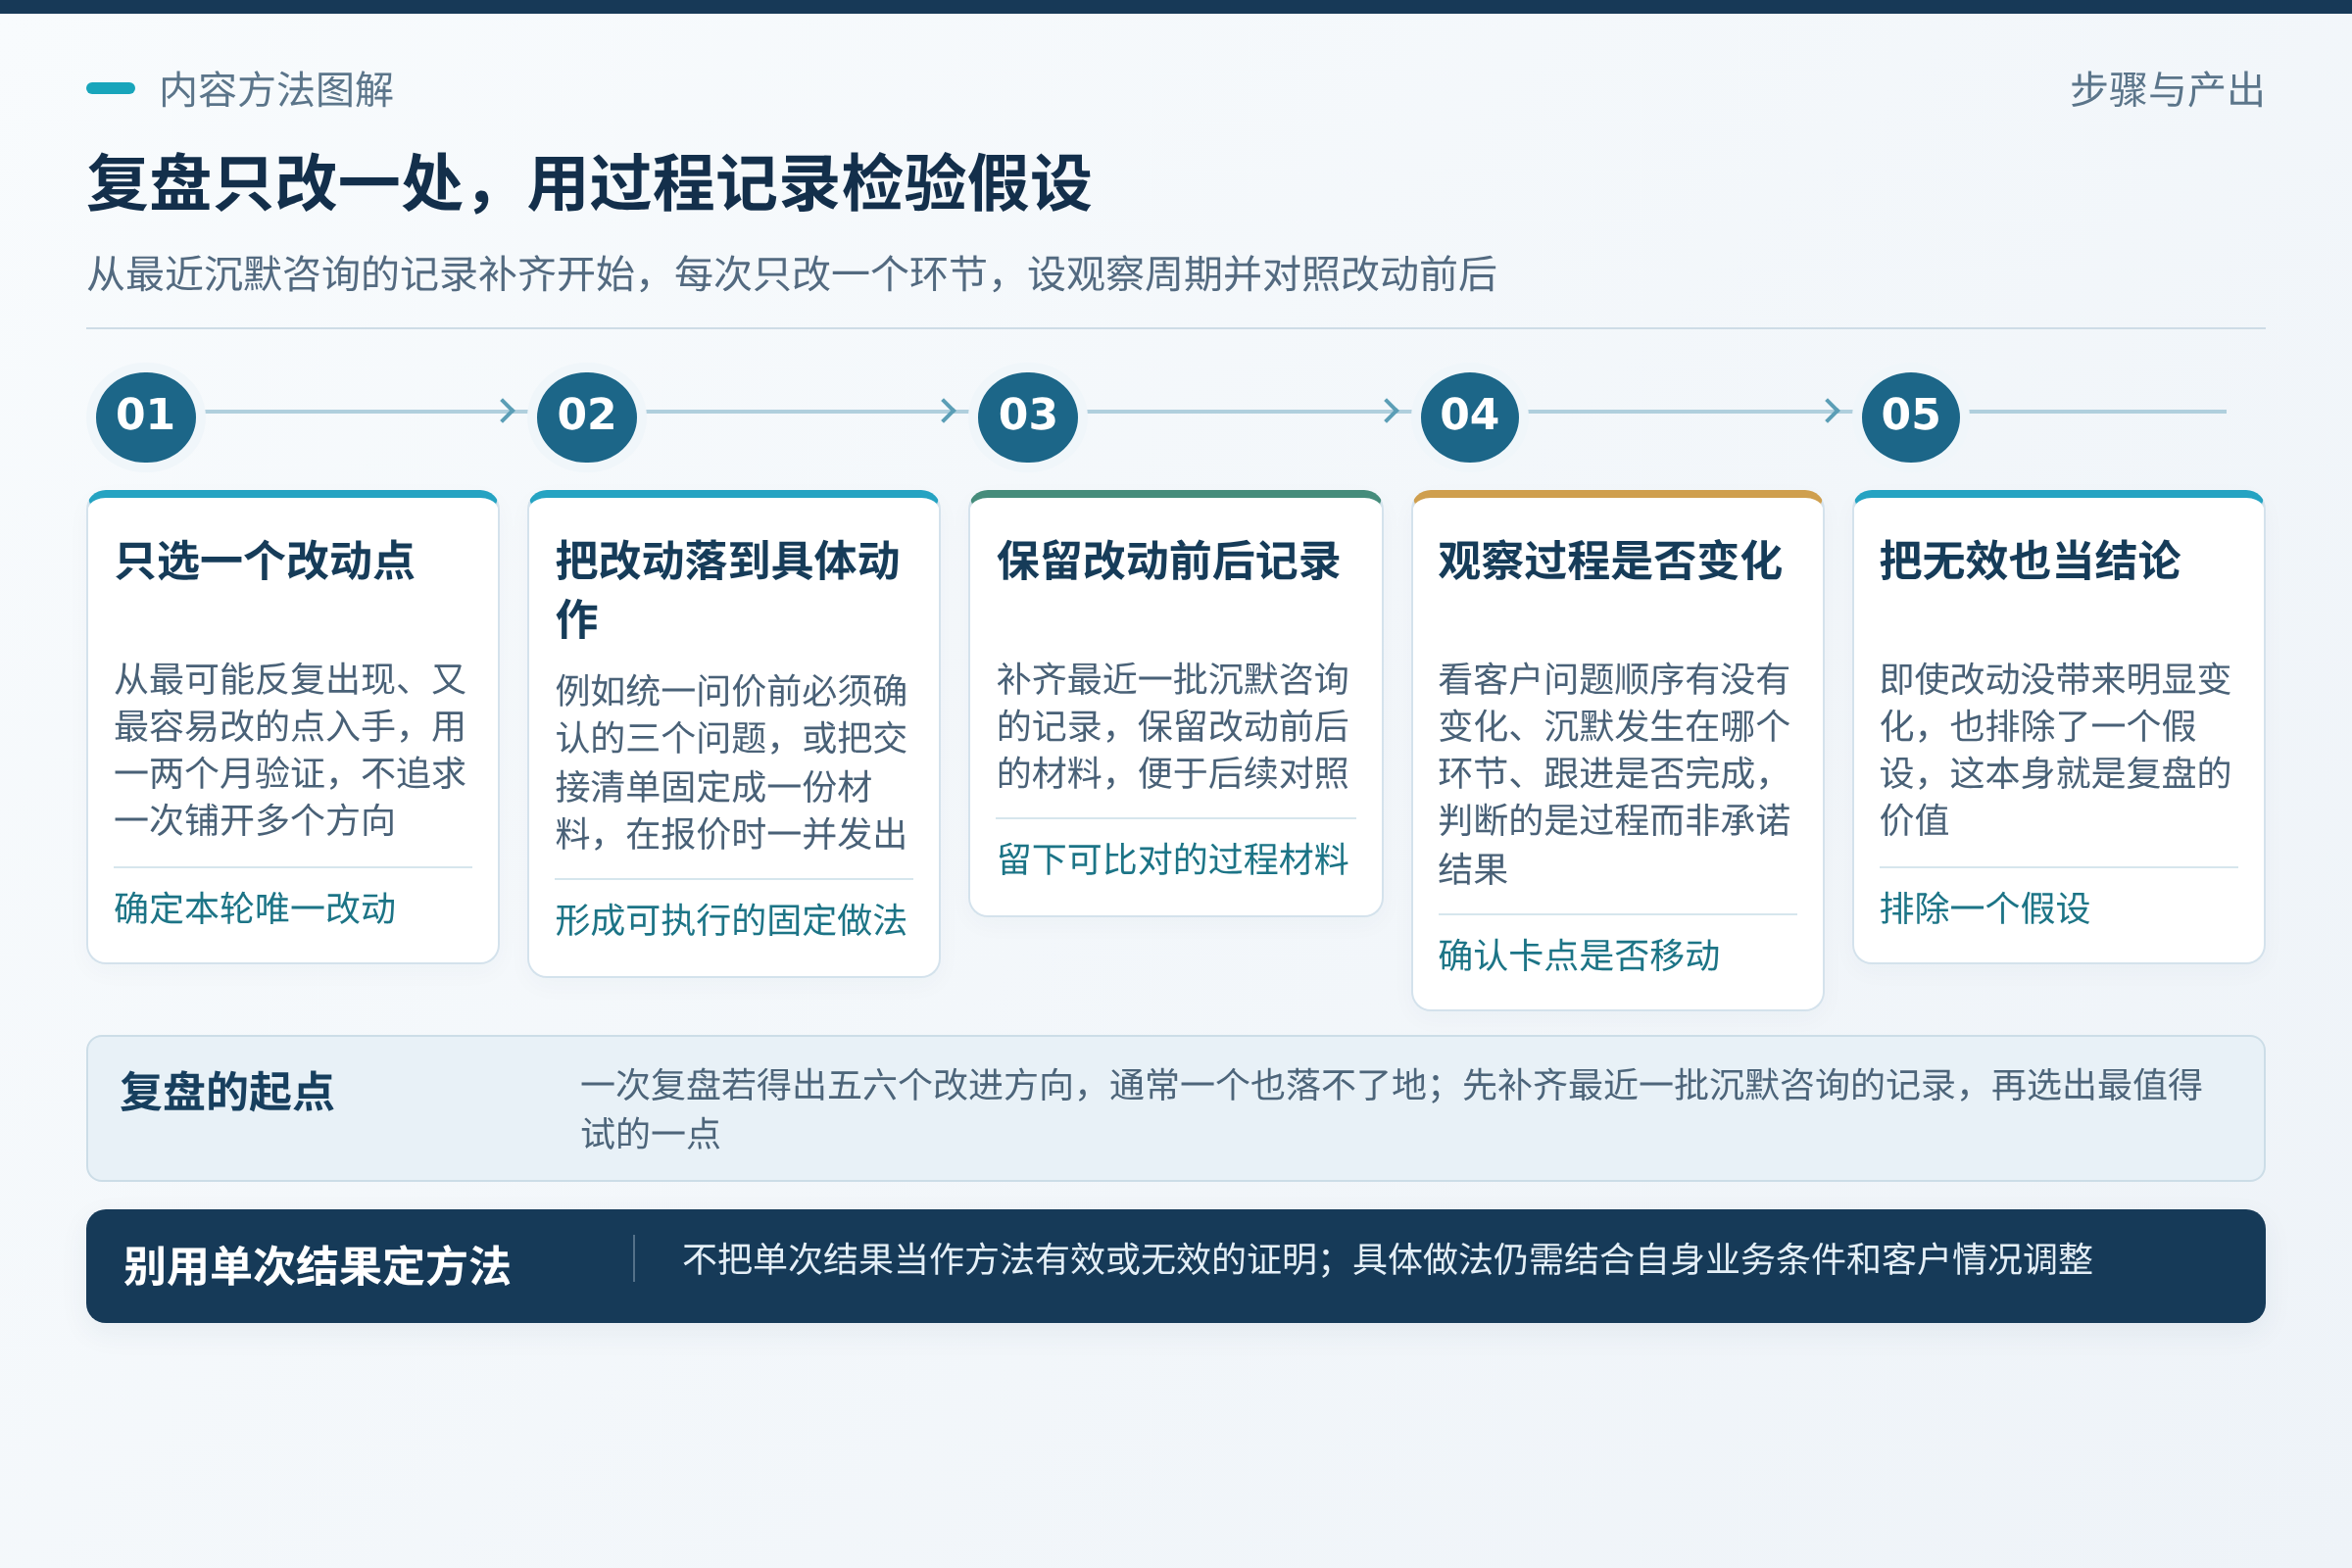Click the paragraph starting 例如统一问价前
This screenshot has width=2352, height=1568.
731,761
